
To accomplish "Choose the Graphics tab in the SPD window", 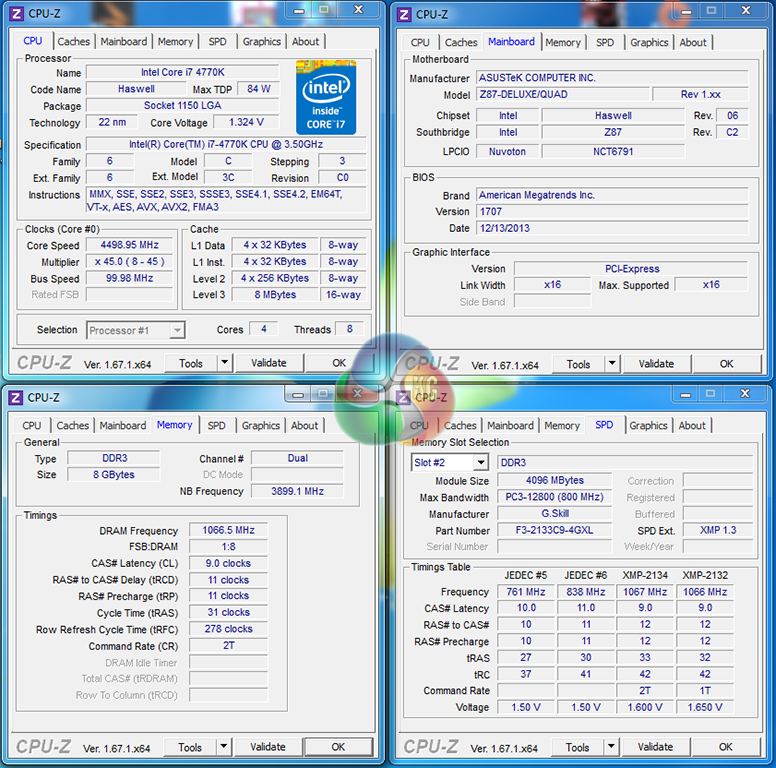I will coord(648,426).
